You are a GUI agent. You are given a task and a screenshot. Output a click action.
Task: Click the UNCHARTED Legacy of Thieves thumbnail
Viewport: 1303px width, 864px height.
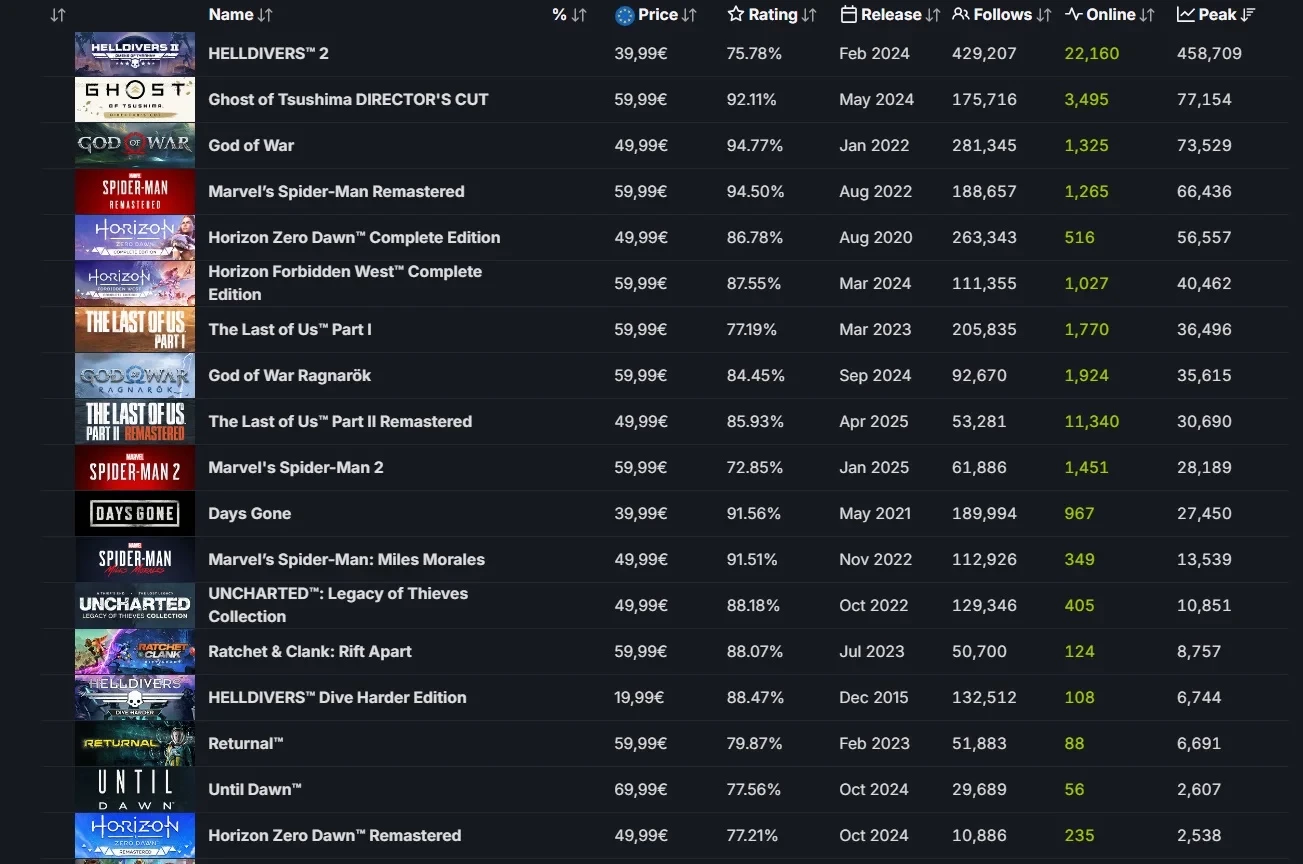pos(134,606)
